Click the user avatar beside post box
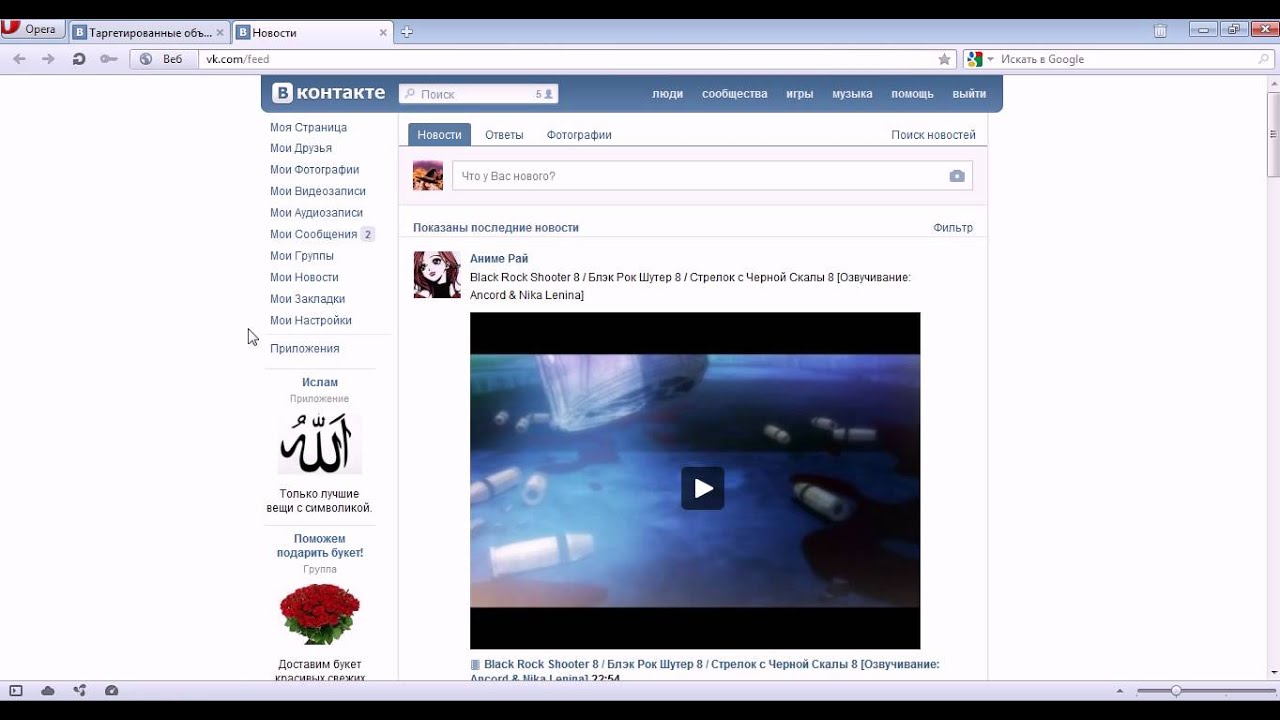 428,175
